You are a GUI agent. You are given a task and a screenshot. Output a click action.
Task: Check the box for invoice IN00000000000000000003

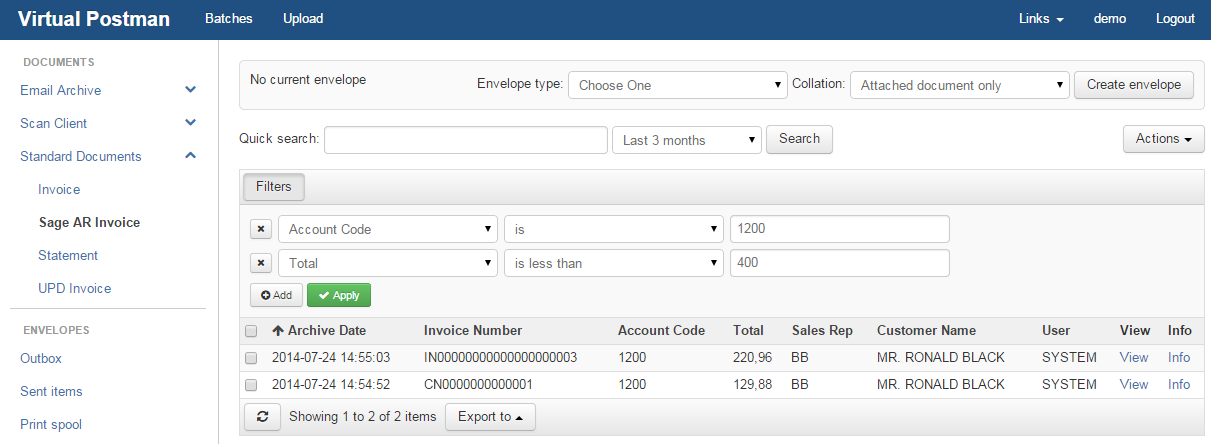tap(252, 358)
